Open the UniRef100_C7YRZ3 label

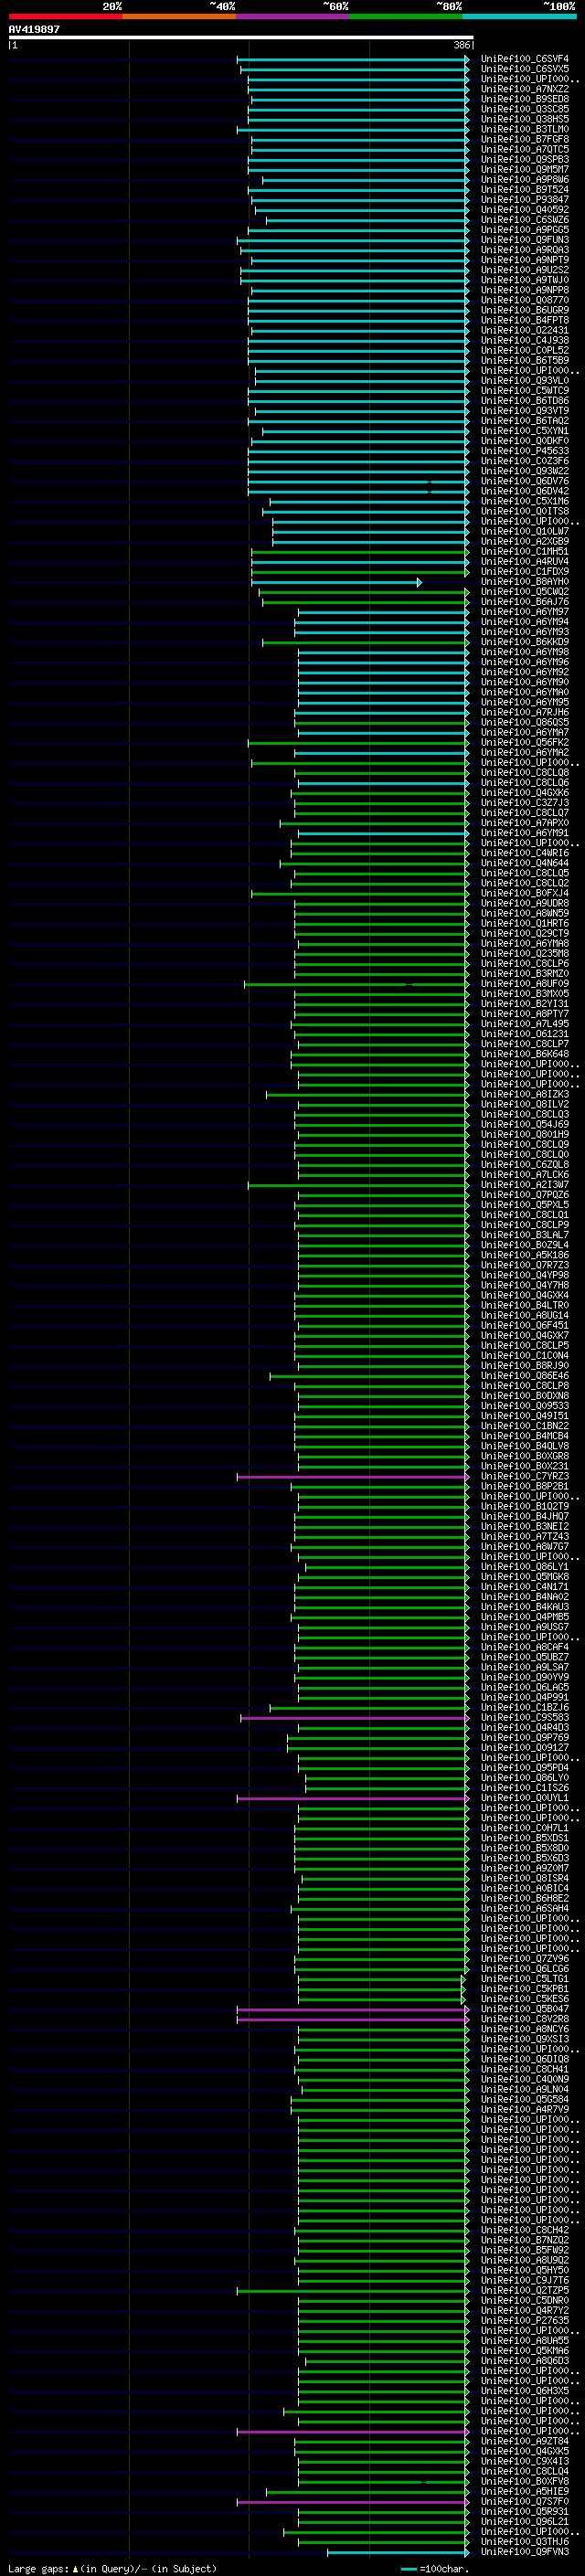[524, 1476]
